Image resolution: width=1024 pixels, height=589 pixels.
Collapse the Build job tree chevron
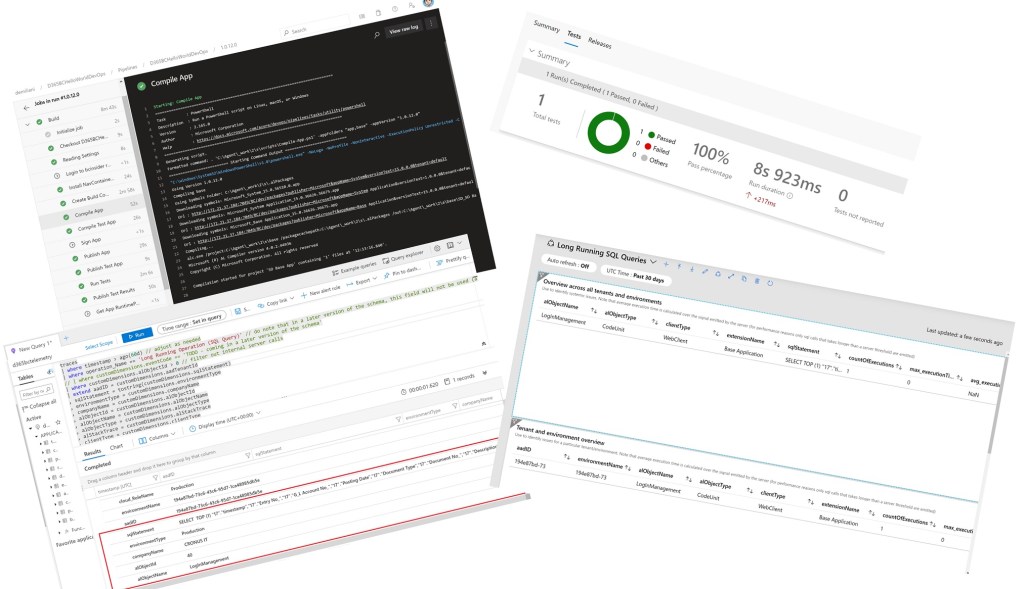tap(30, 122)
